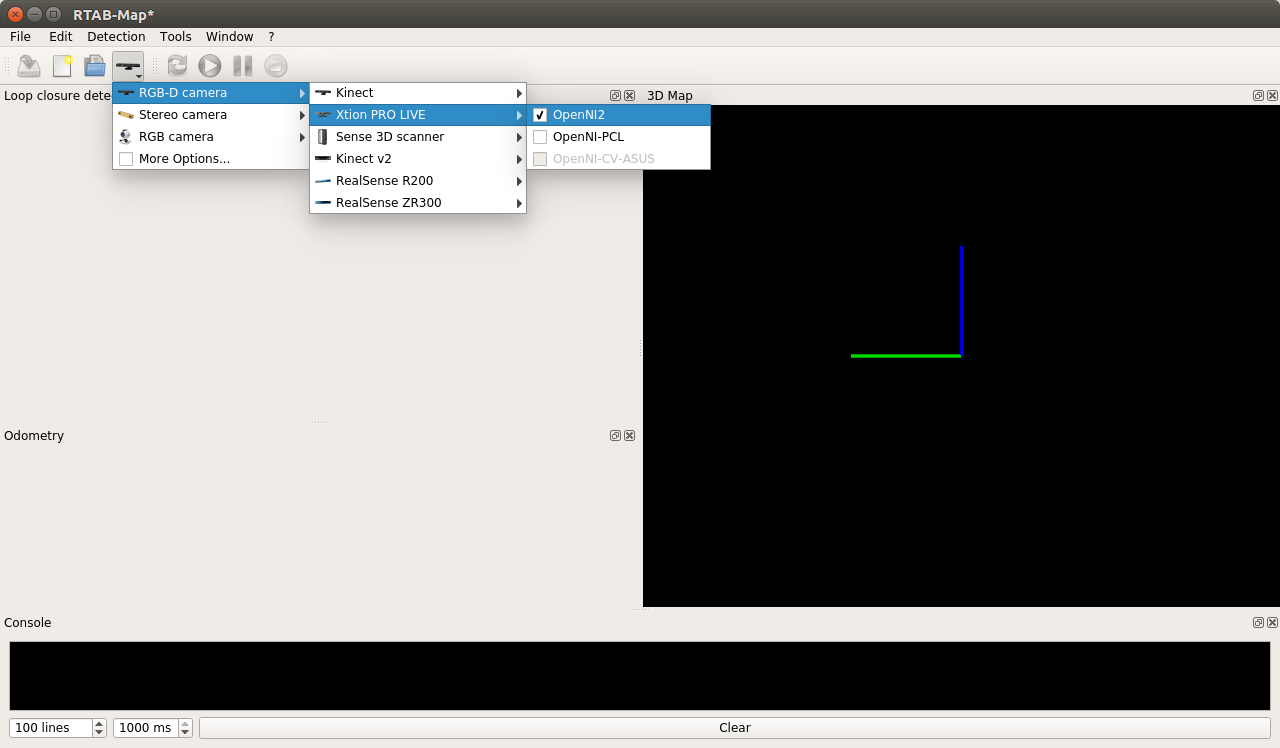Pause detection using the pause icon
This screenshot has height=748, width=1280.
click(x=243, y=66)
